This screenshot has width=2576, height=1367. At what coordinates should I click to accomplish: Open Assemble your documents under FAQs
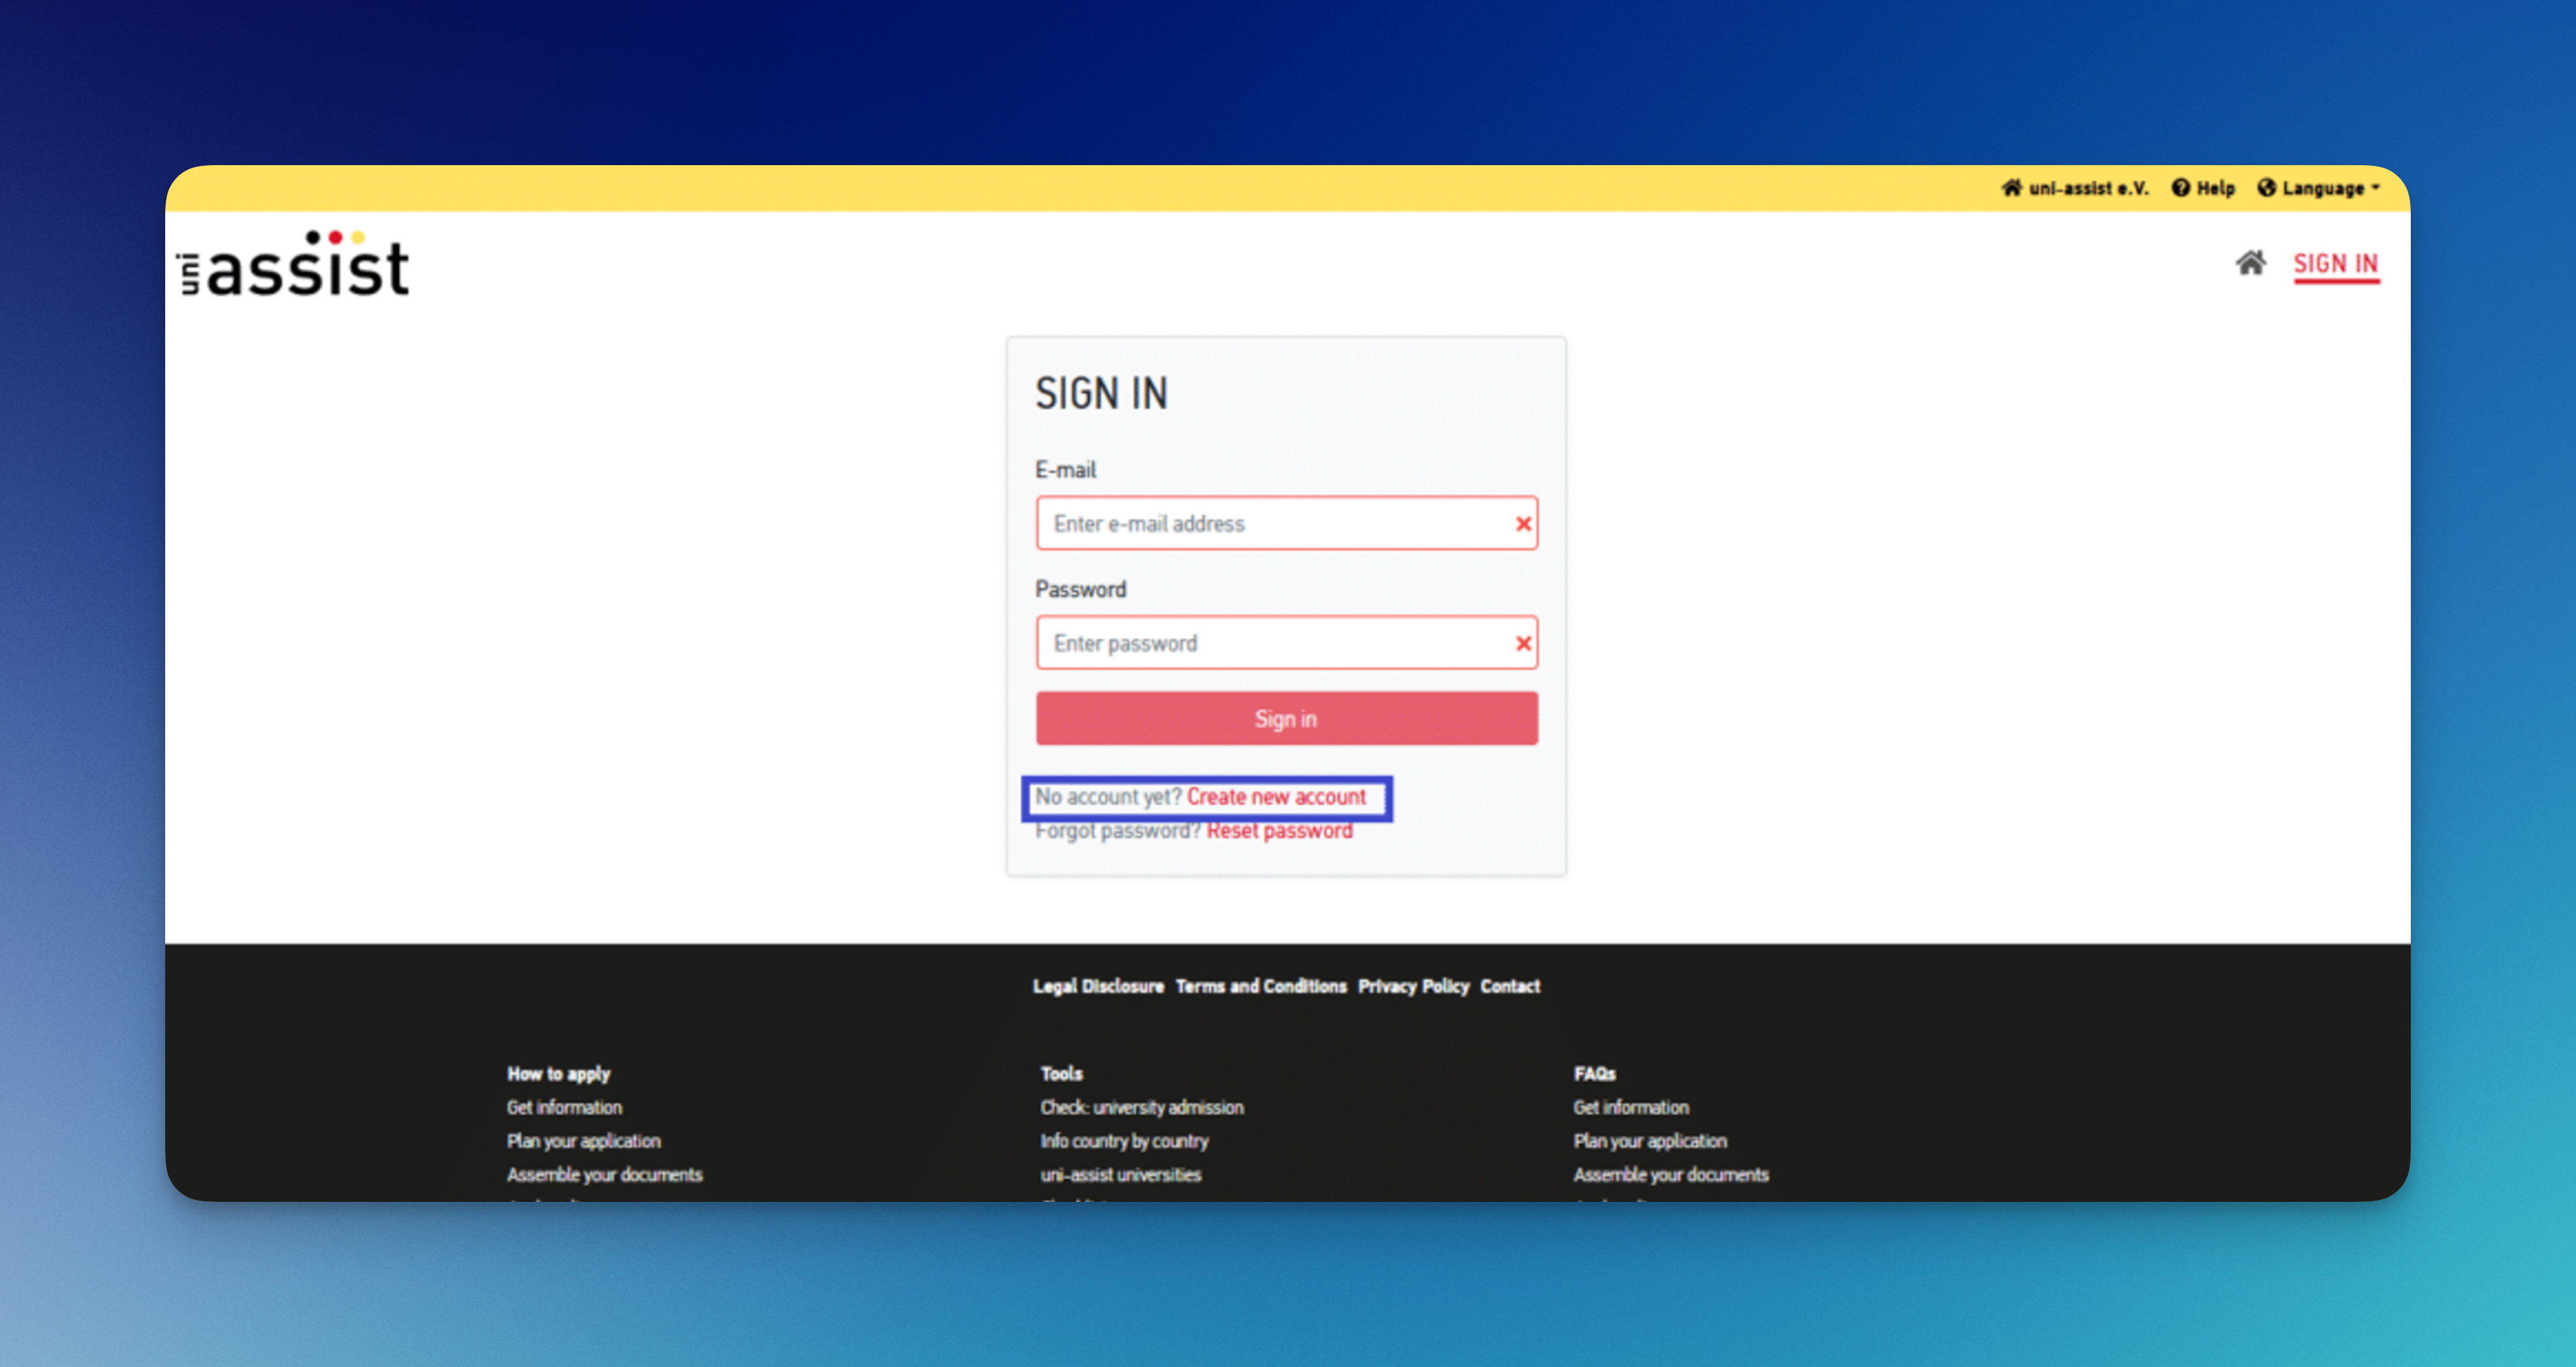(1671, 1174)
